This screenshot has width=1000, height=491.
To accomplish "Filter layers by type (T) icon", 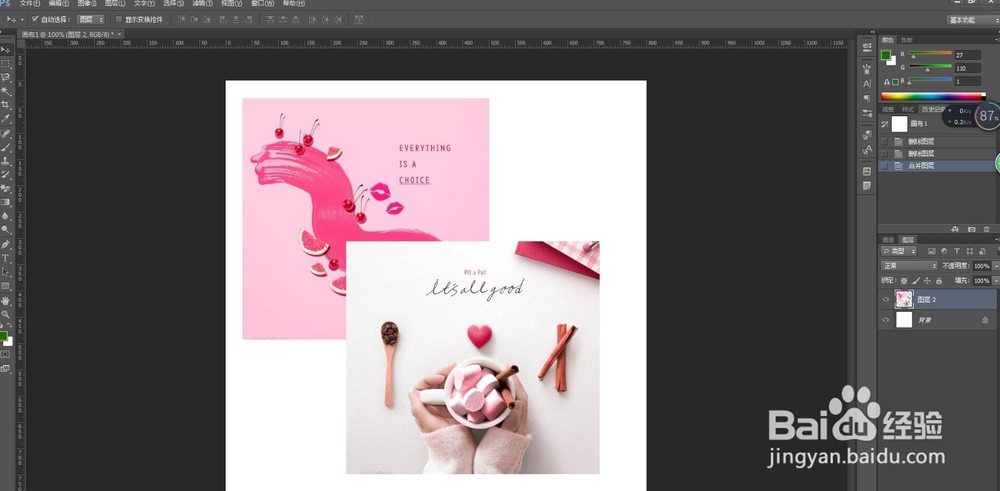I will point(957,251).
